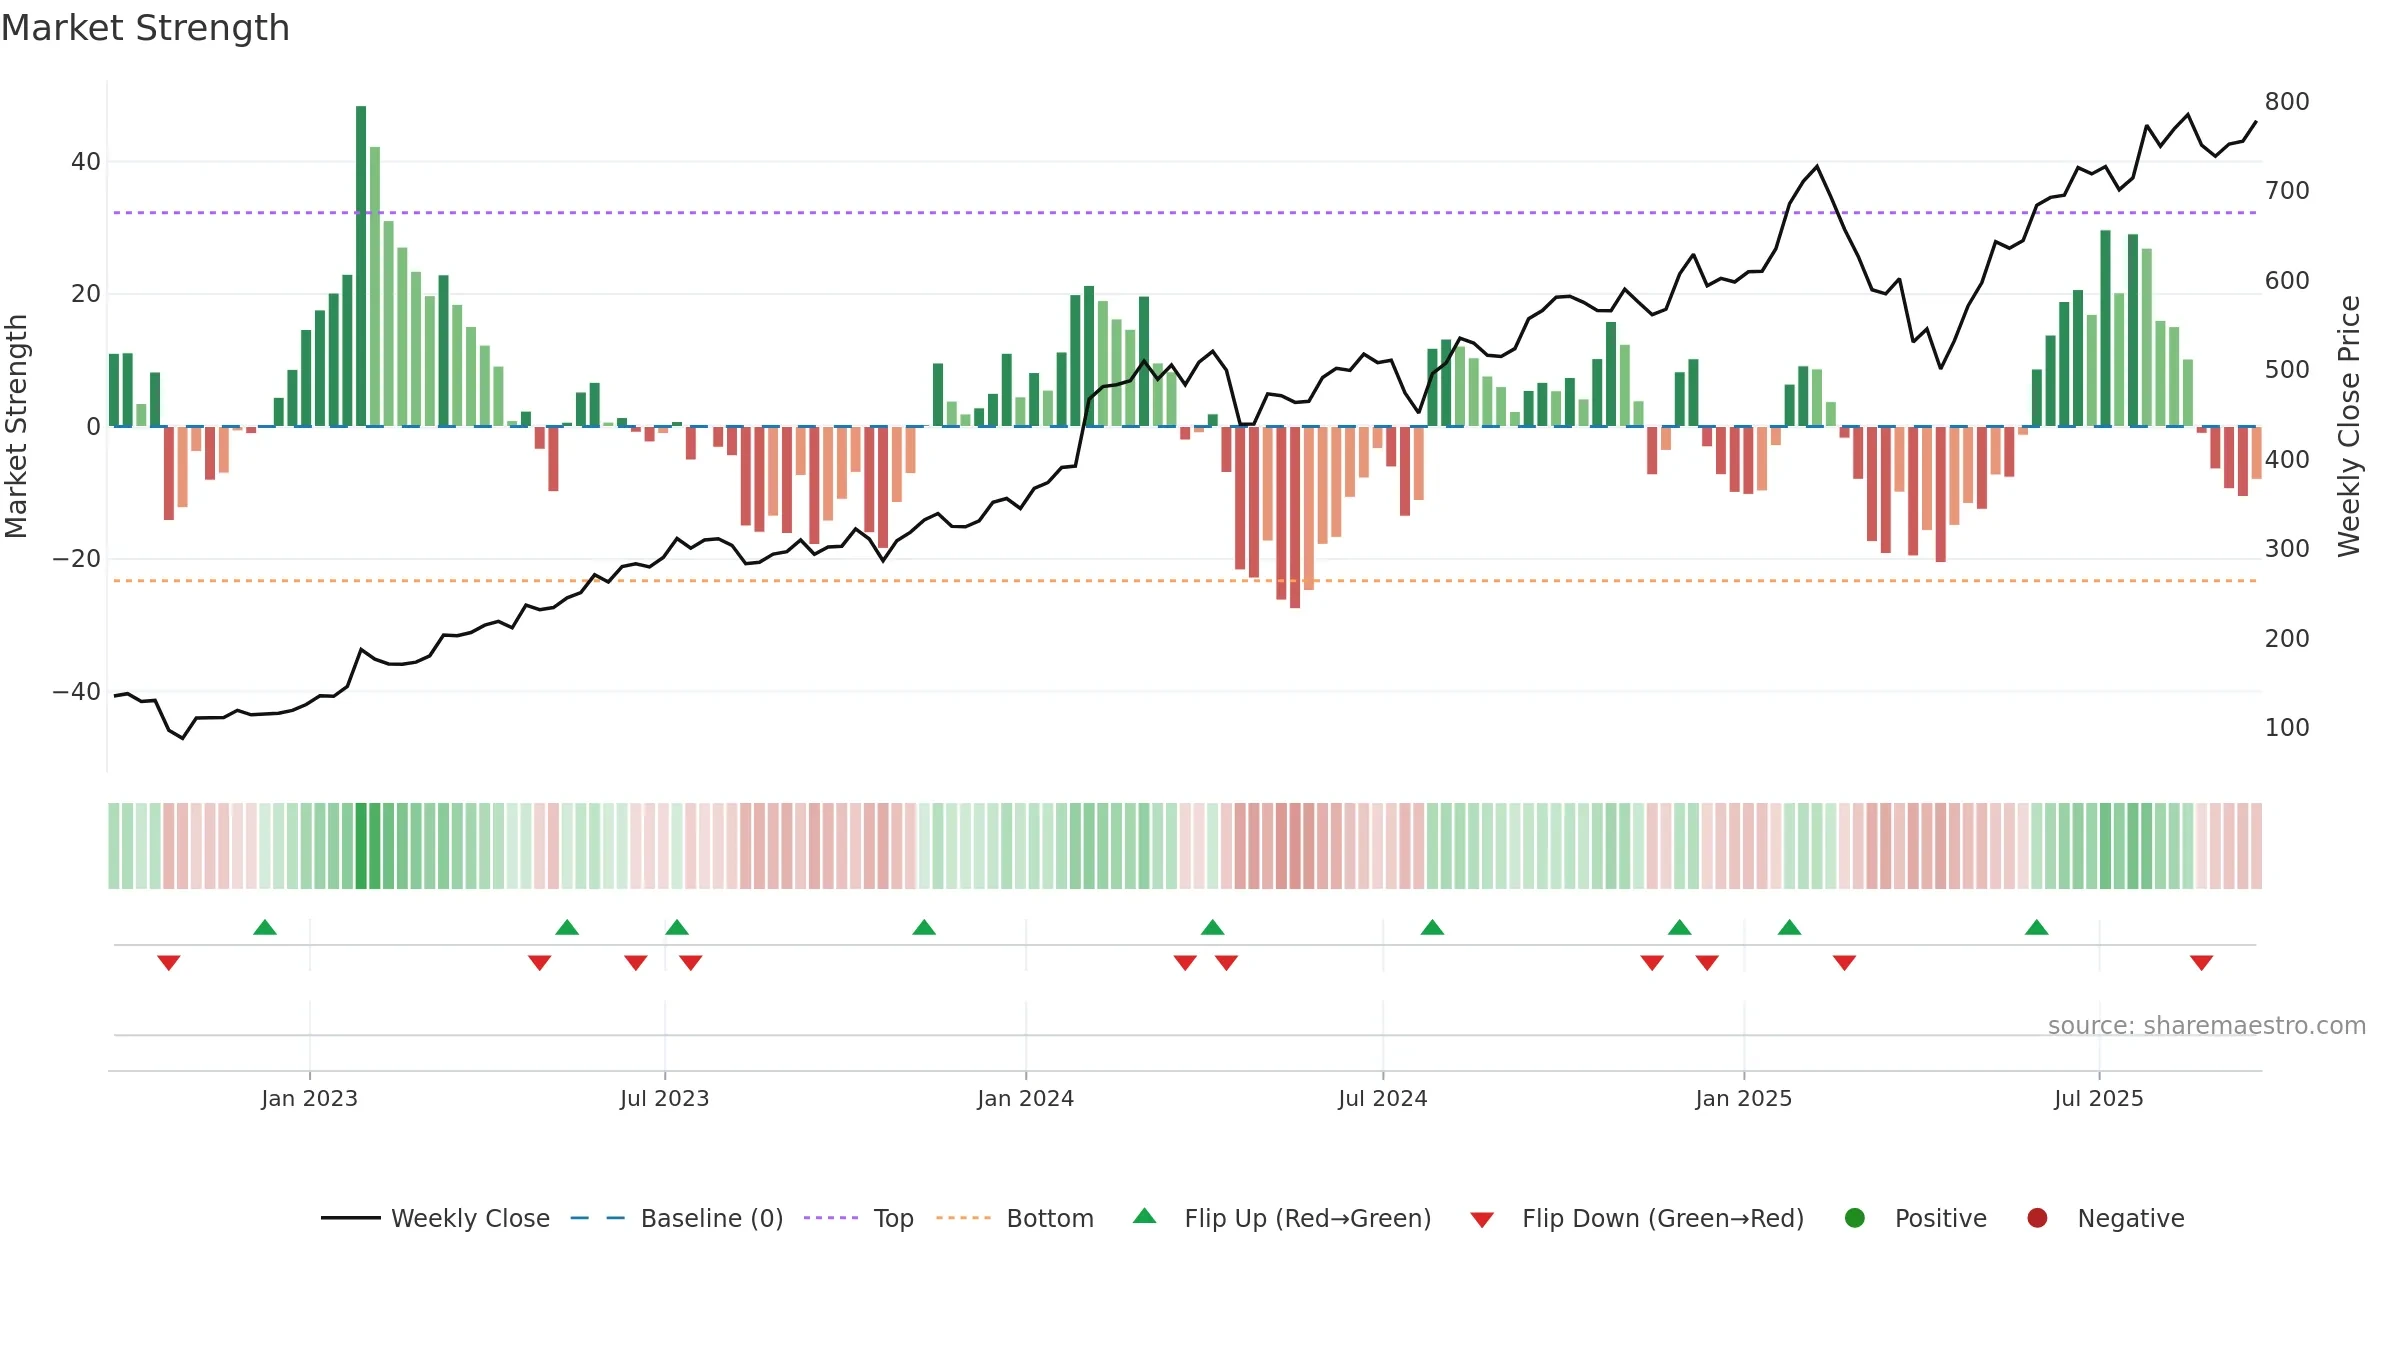Screen dimensions: 2400x1350
Task: Click the 800 right-axis price tick label
Action: click(x=2287, y=102)
